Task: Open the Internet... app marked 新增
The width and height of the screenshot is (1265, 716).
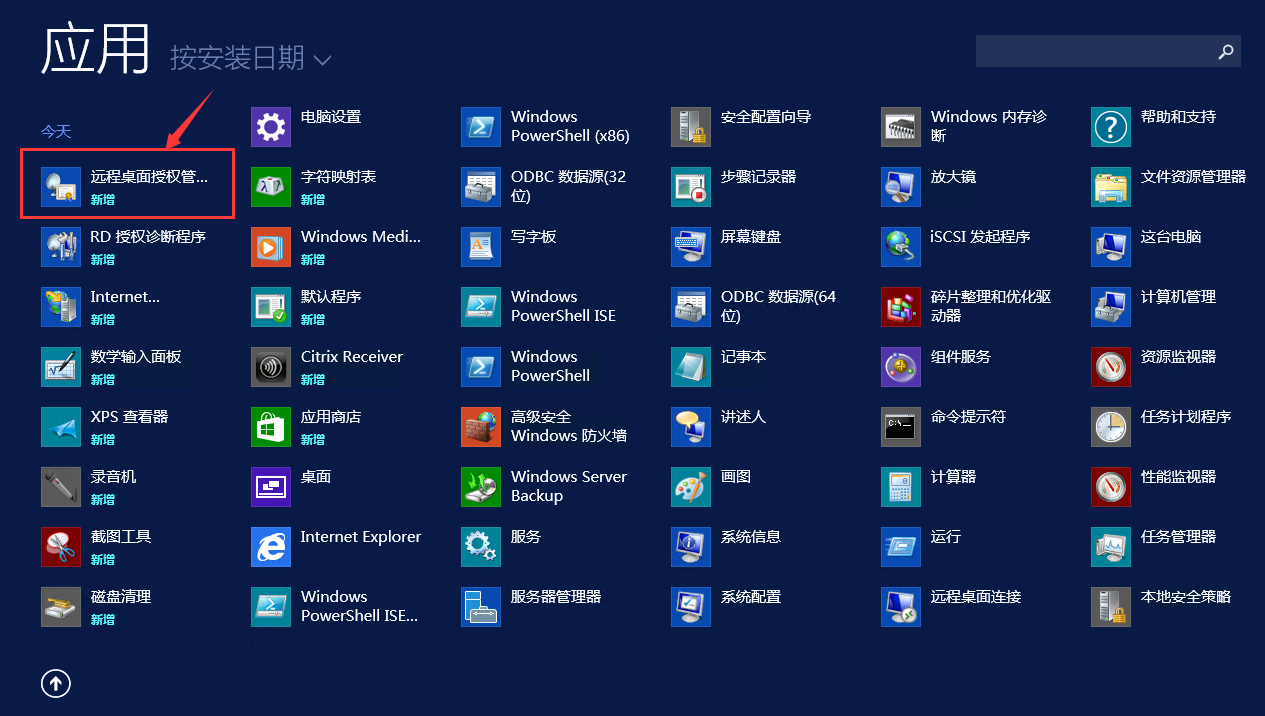Action: coord(101,307)
